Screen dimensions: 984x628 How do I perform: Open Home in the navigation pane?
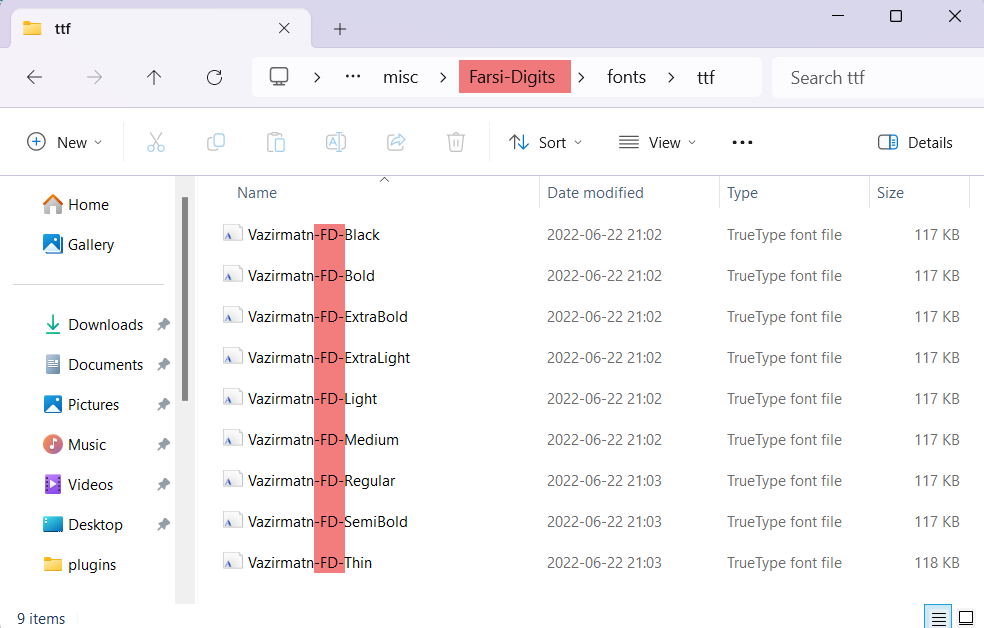pyautogui.click(x=76, y=205)
